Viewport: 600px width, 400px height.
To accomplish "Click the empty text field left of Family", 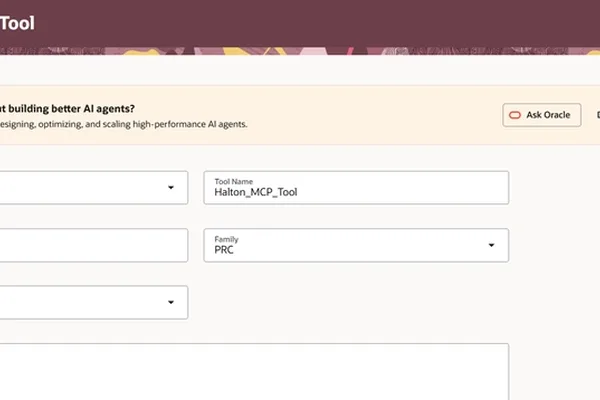I will tap(94, 245).
